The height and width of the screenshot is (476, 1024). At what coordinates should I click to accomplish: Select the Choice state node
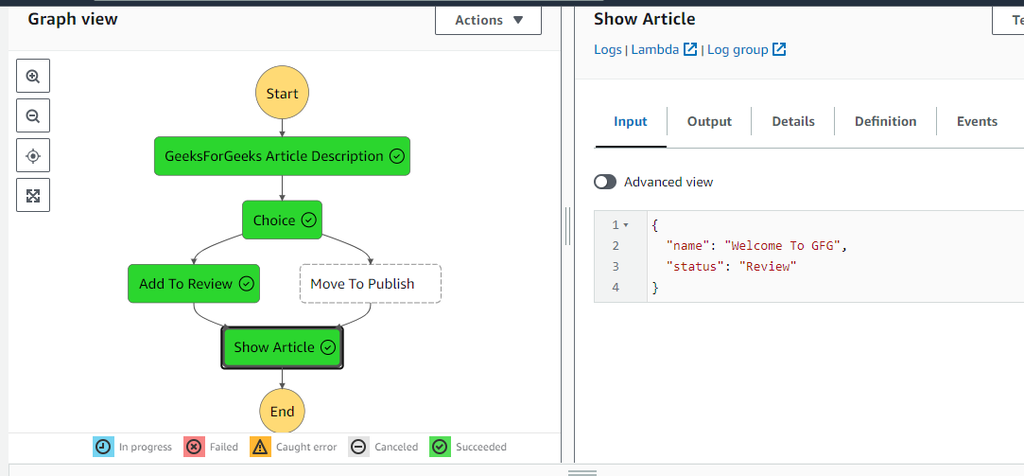point(282,220)
